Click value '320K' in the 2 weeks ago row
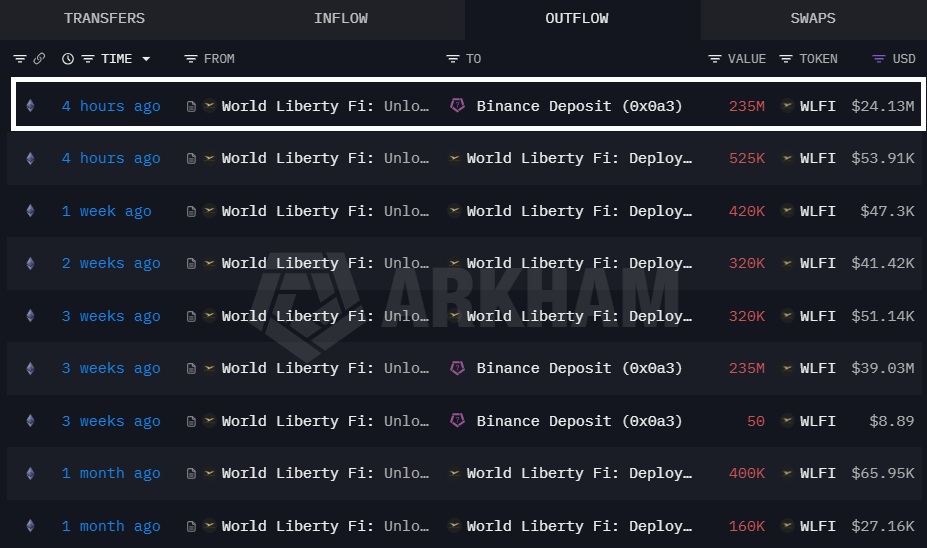927x548 pixels. (747, 263)
